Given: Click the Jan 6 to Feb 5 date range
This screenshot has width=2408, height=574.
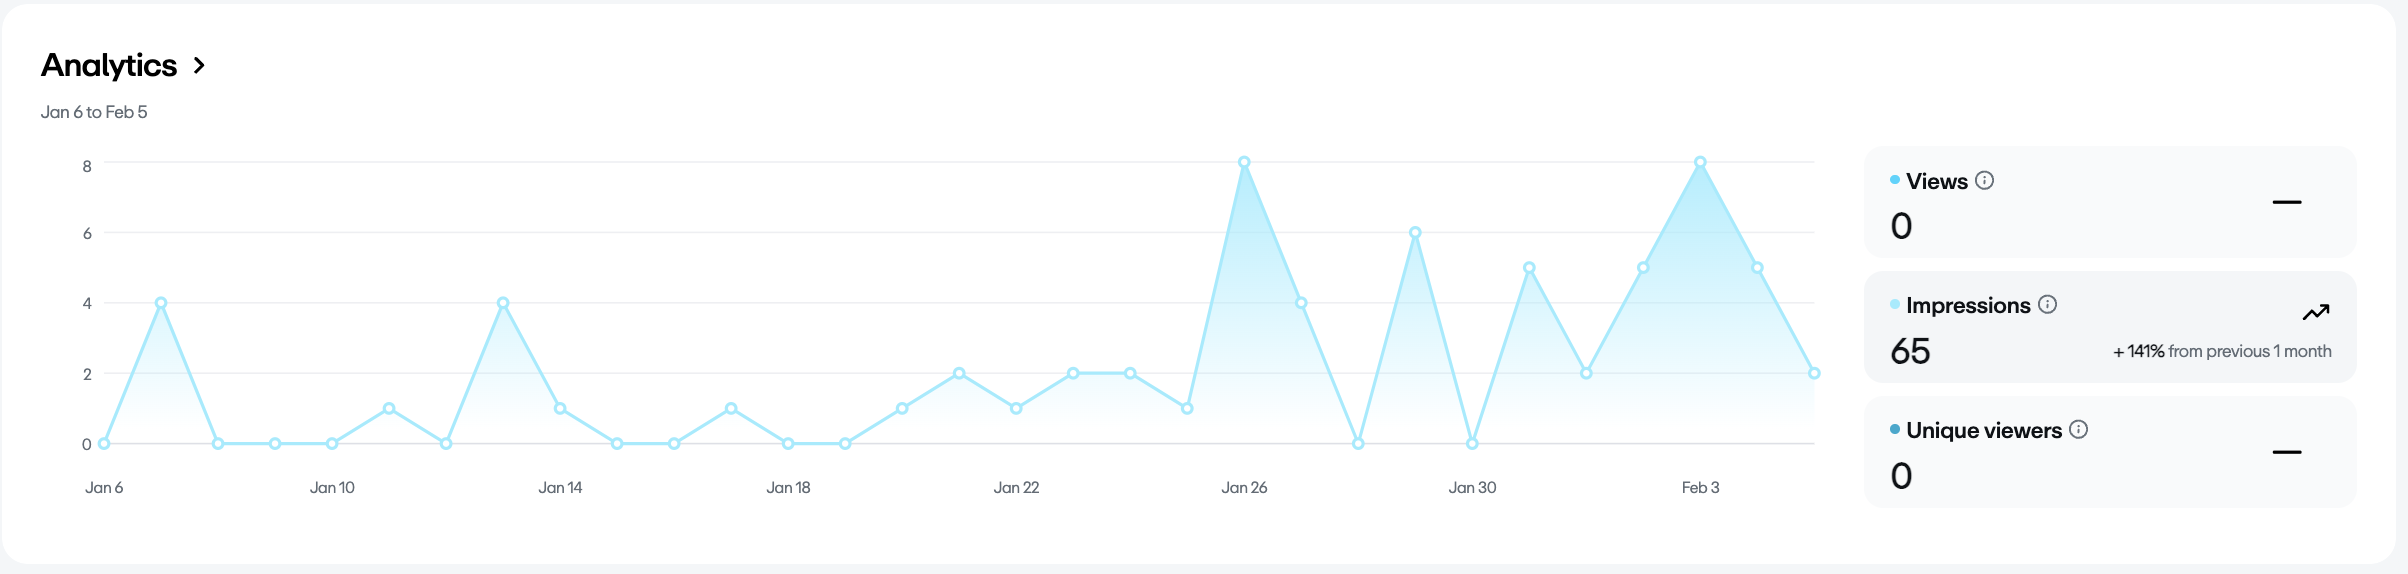Looking at the screenshot, I should (94, 112).
